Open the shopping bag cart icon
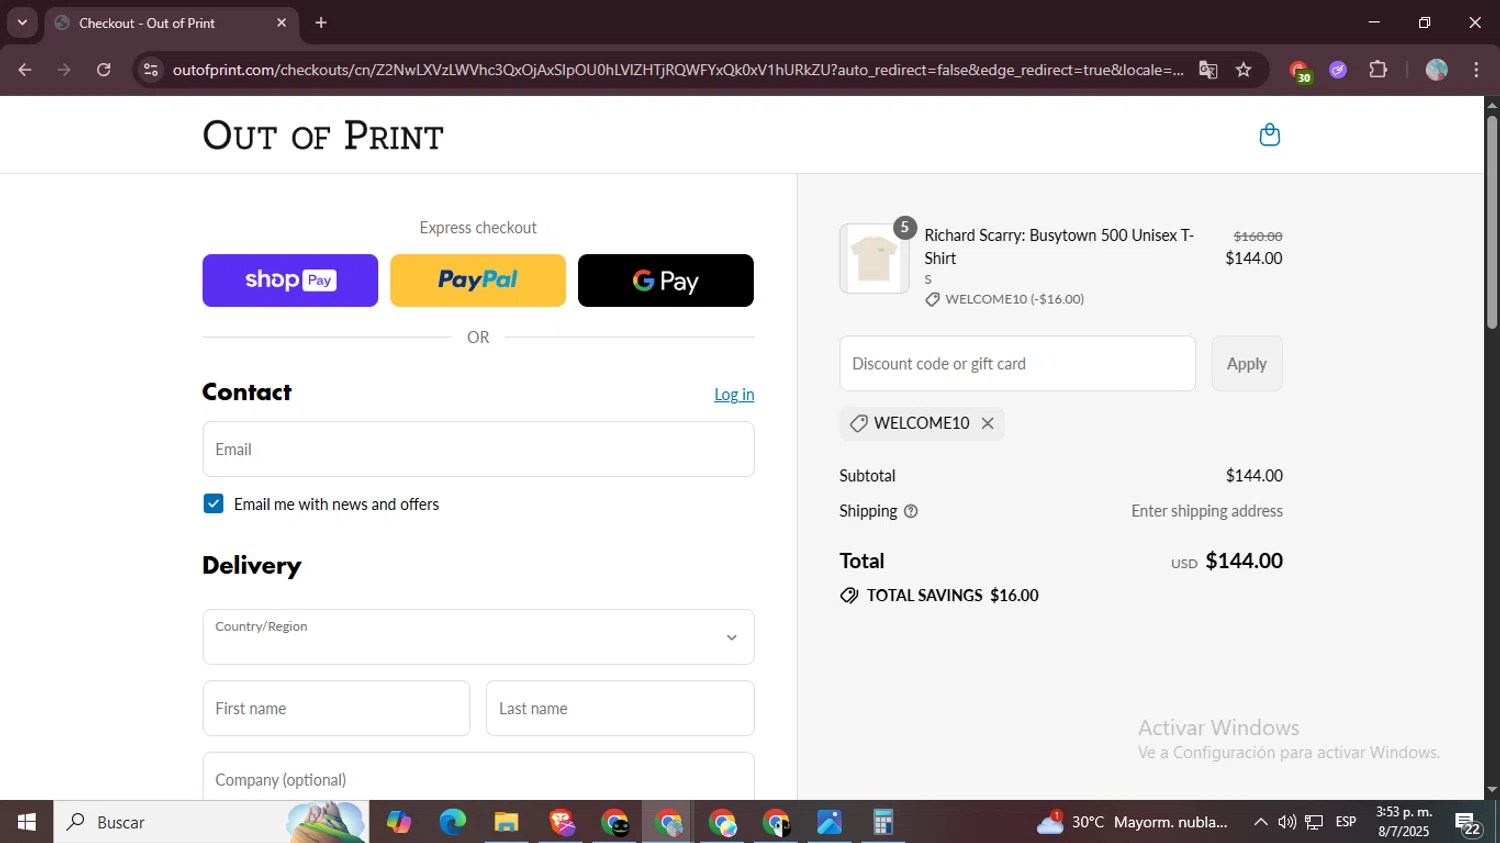Image resolution: width=1500 pixels, height=843 pixels. click(x=1269, y=135)
